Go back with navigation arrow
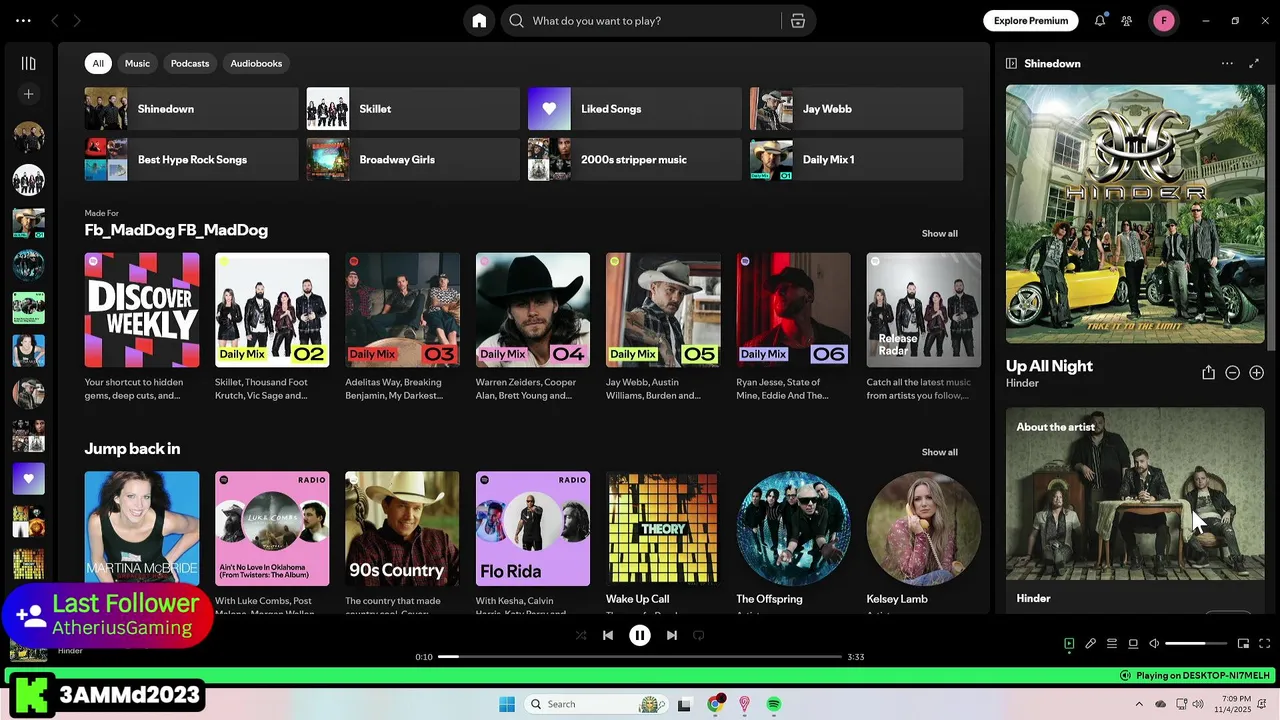This screenshot has width=1280, height=720. click(55, 20)
